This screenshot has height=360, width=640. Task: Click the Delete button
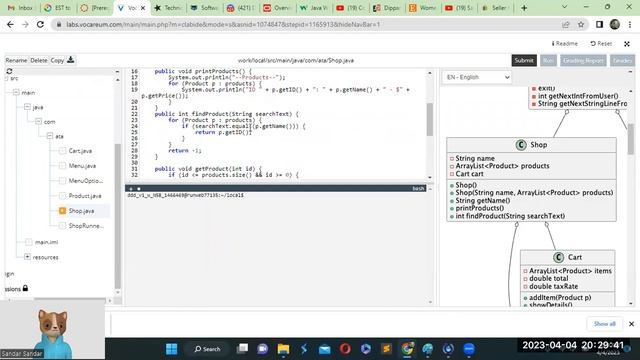click(39, 60)
